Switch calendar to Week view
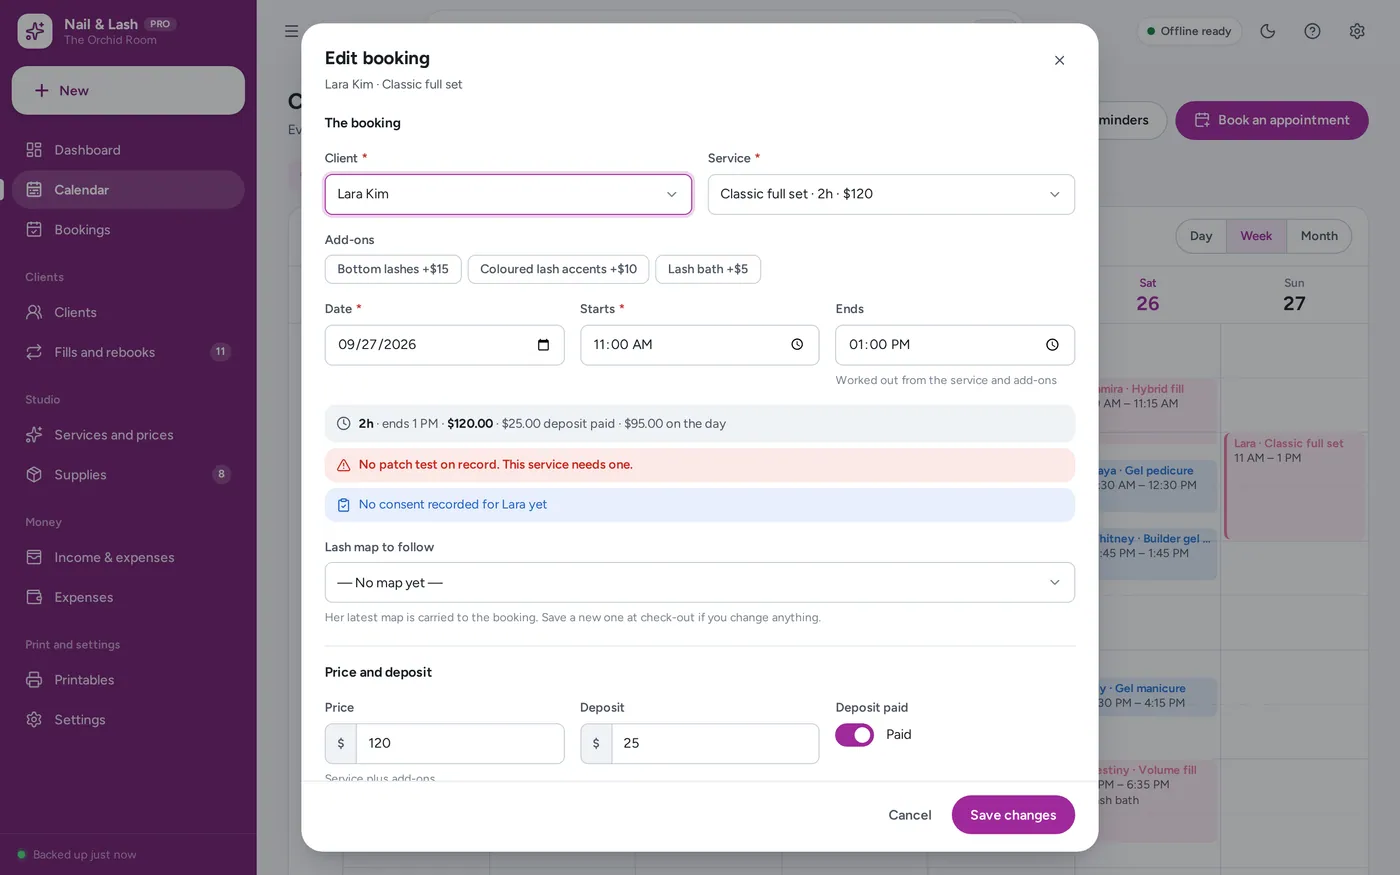The image size is (1400, 875). tap(1256, 236)
